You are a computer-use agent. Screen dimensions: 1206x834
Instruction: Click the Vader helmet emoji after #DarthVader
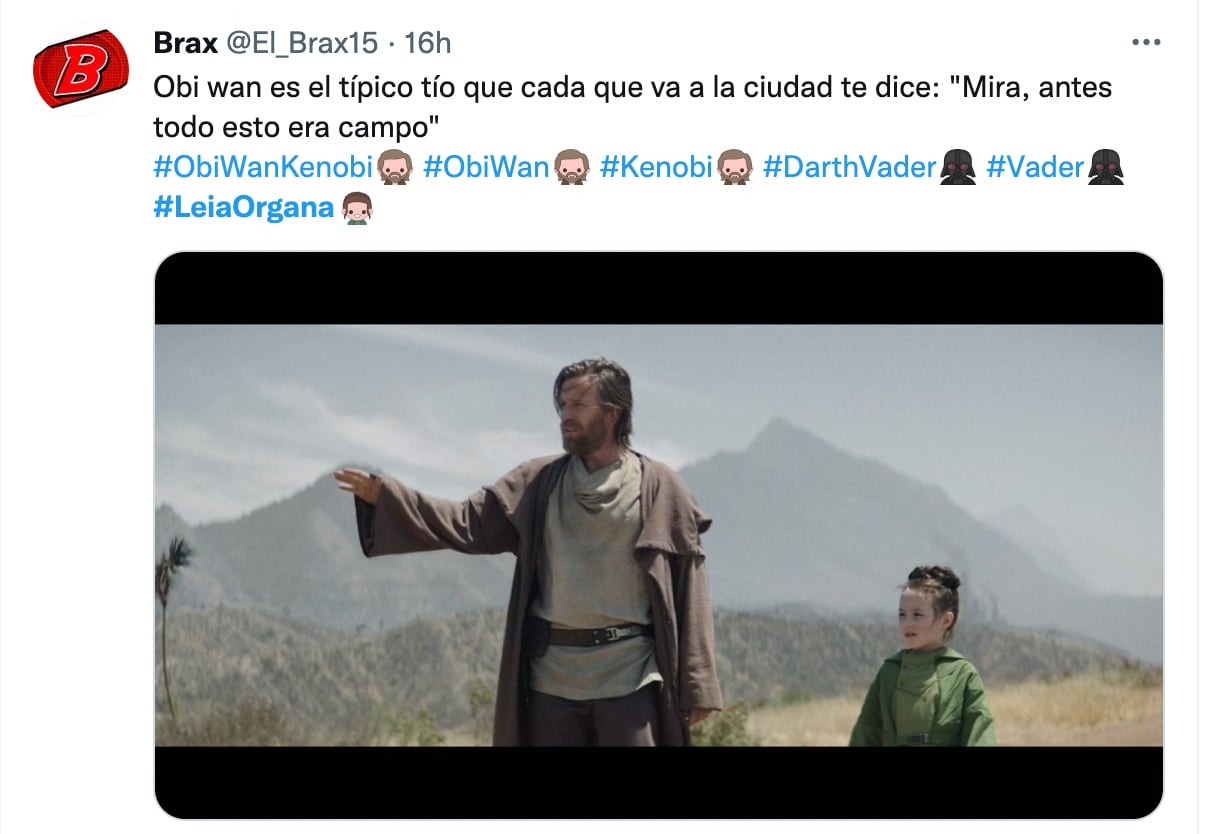coord(958,167)
